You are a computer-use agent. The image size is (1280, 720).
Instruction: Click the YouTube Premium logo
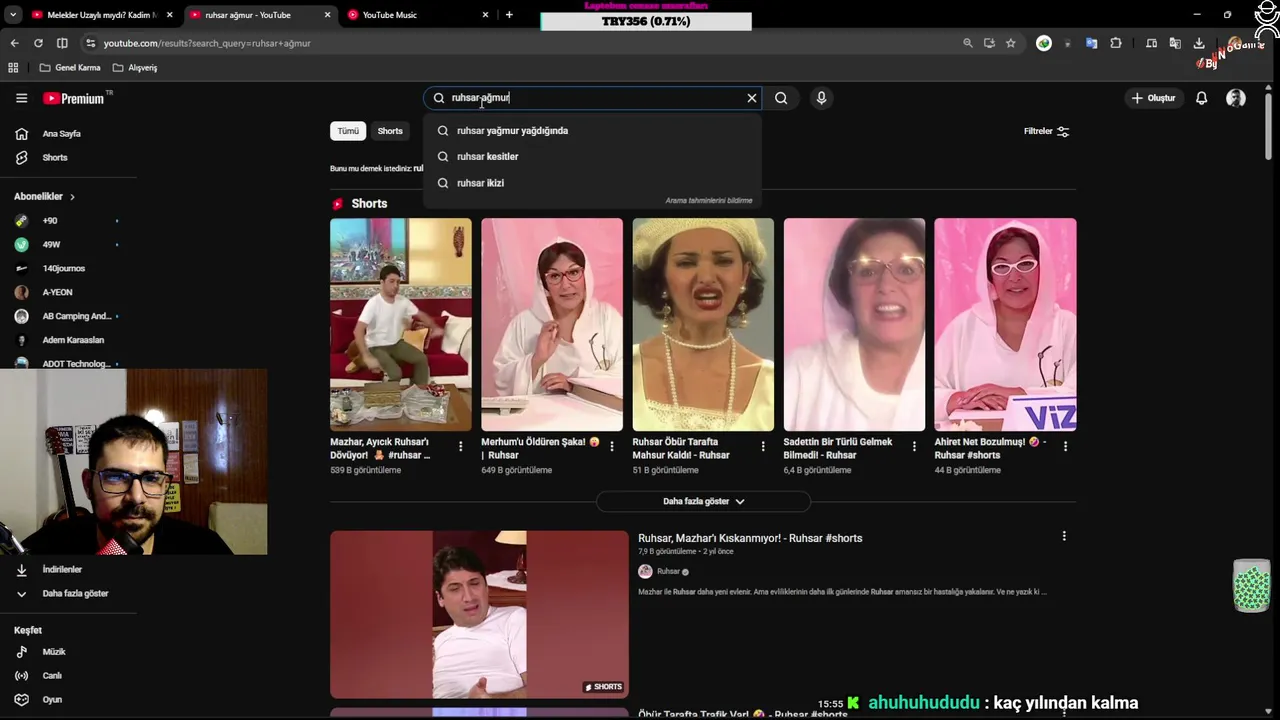[73, 98]
